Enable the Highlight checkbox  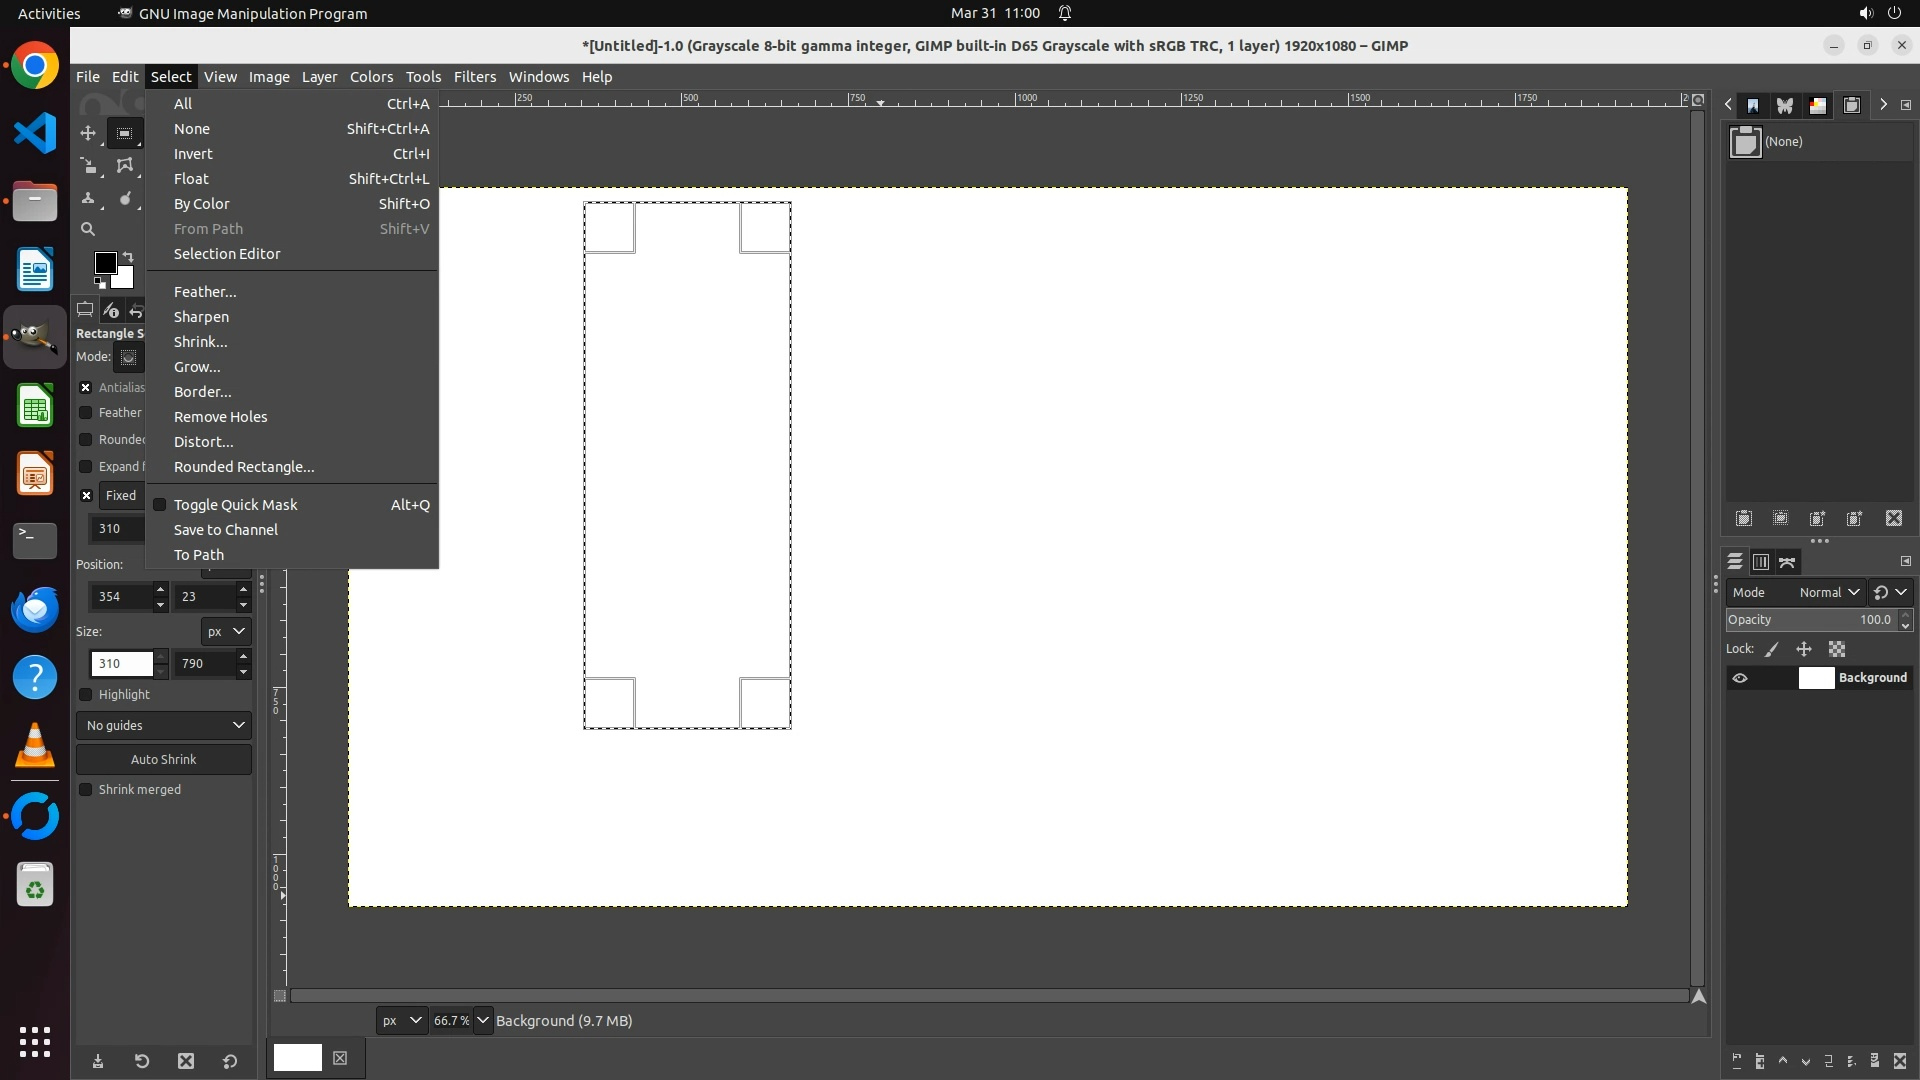tap(86, 695)
